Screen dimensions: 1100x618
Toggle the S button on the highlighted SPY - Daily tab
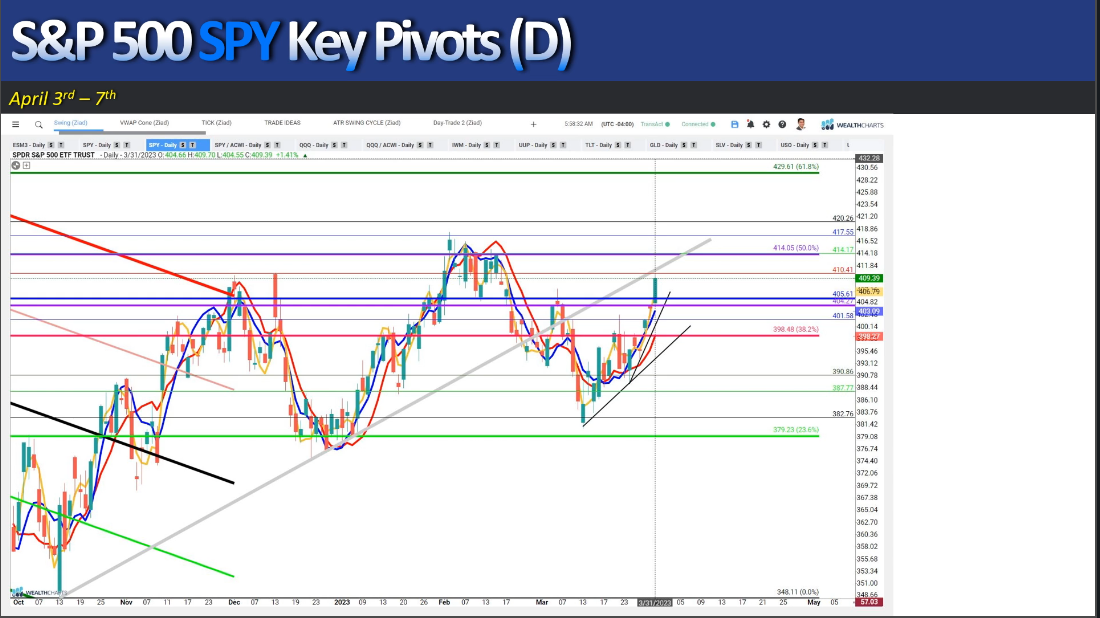coord(183,145)
